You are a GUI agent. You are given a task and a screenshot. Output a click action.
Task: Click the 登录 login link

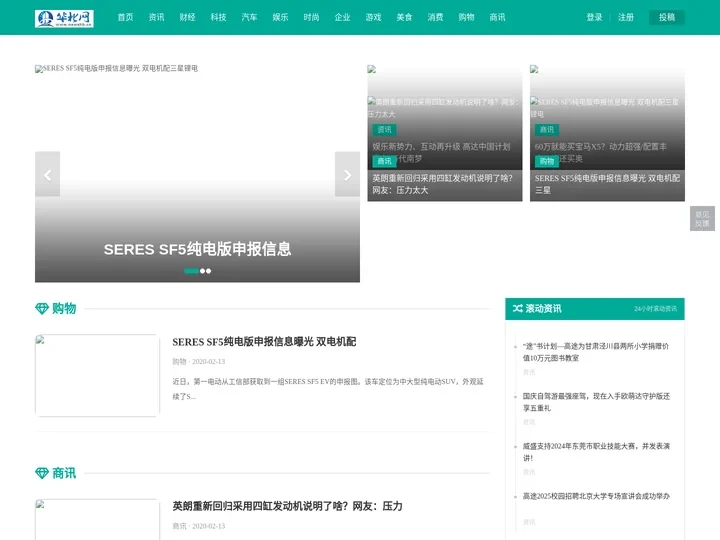[x=594, y=17]
